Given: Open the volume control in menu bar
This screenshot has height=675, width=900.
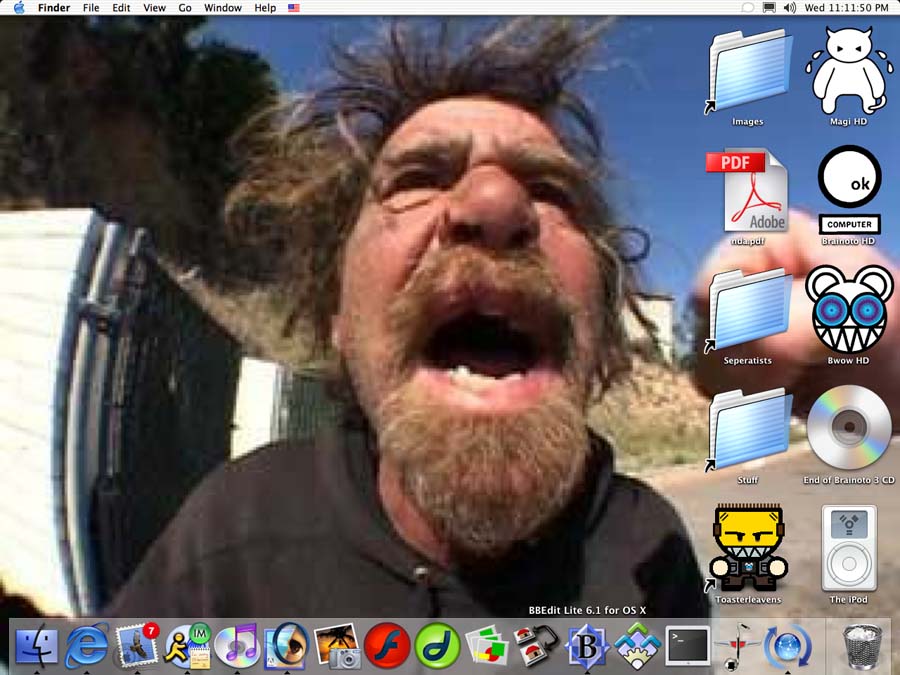Looking at the screenshot, I should (790, 8).
